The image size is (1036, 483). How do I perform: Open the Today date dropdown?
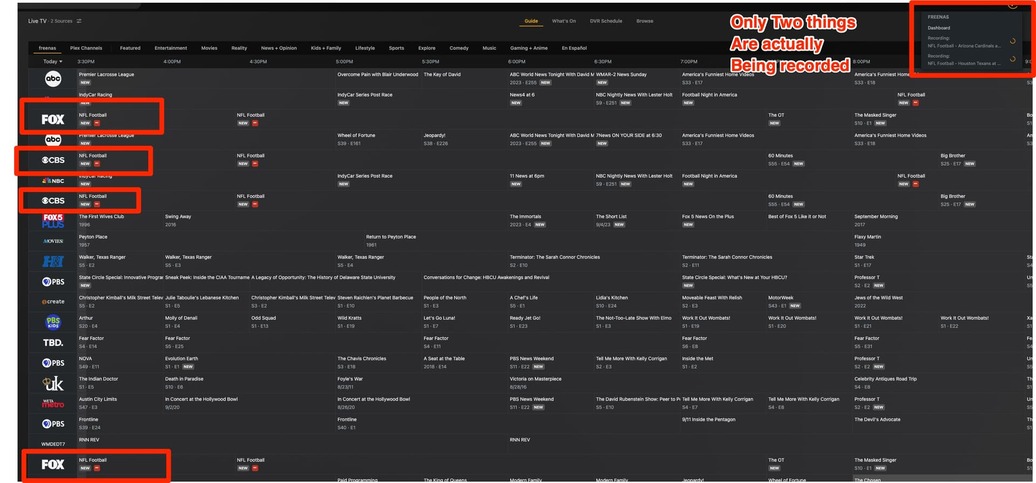tap(53, 61)
